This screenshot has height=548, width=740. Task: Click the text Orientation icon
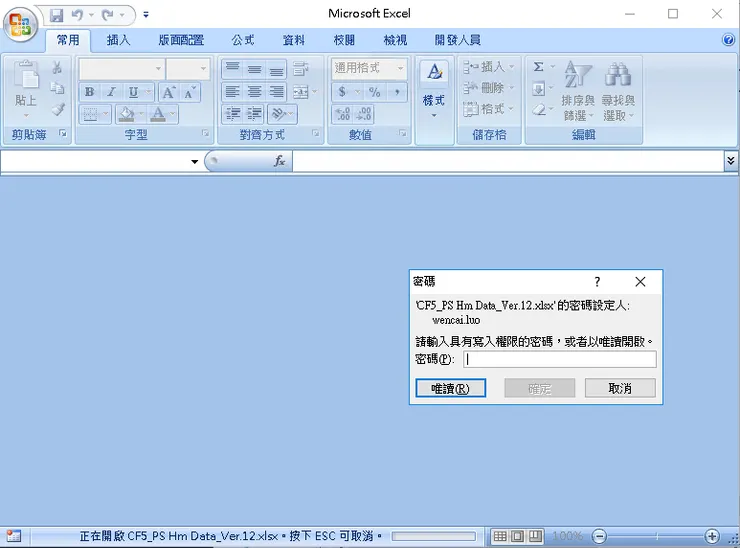279,114
